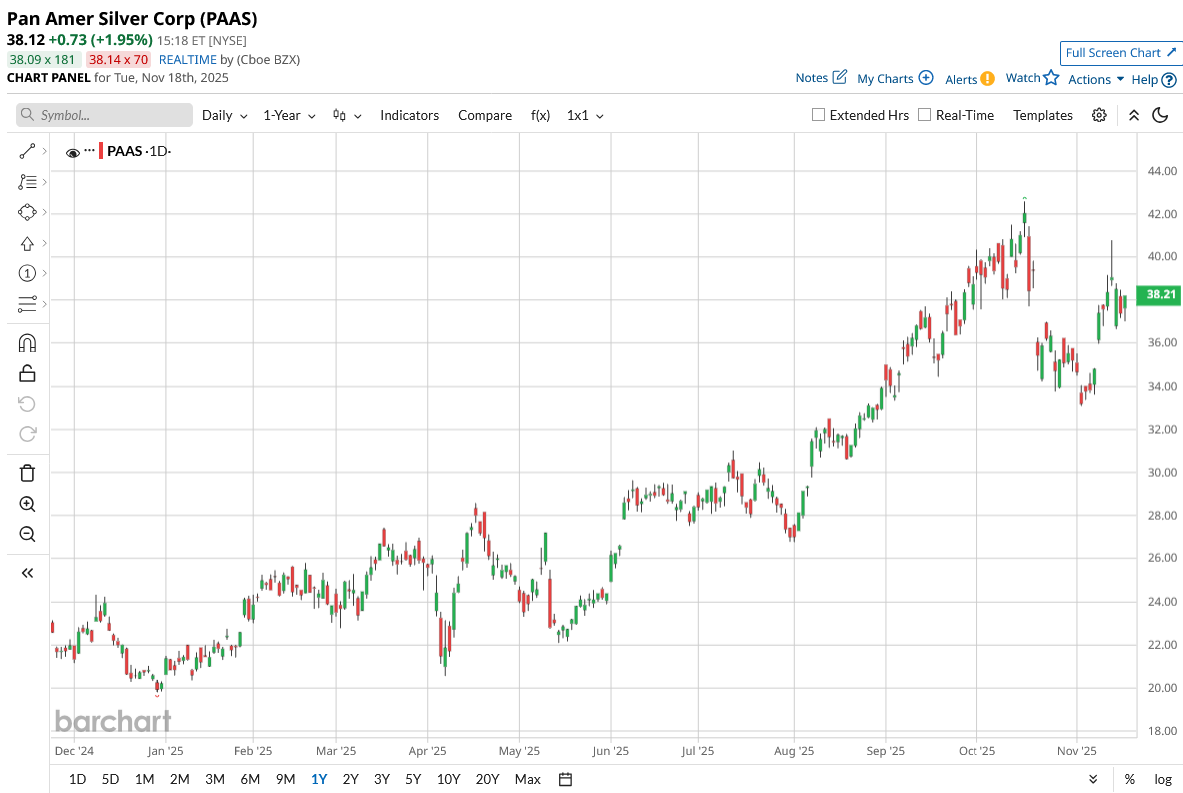Toggle PAAS series visibility eye
Image resolution: width=1183 pixels, height=793 pixels.
pos(72,153)
